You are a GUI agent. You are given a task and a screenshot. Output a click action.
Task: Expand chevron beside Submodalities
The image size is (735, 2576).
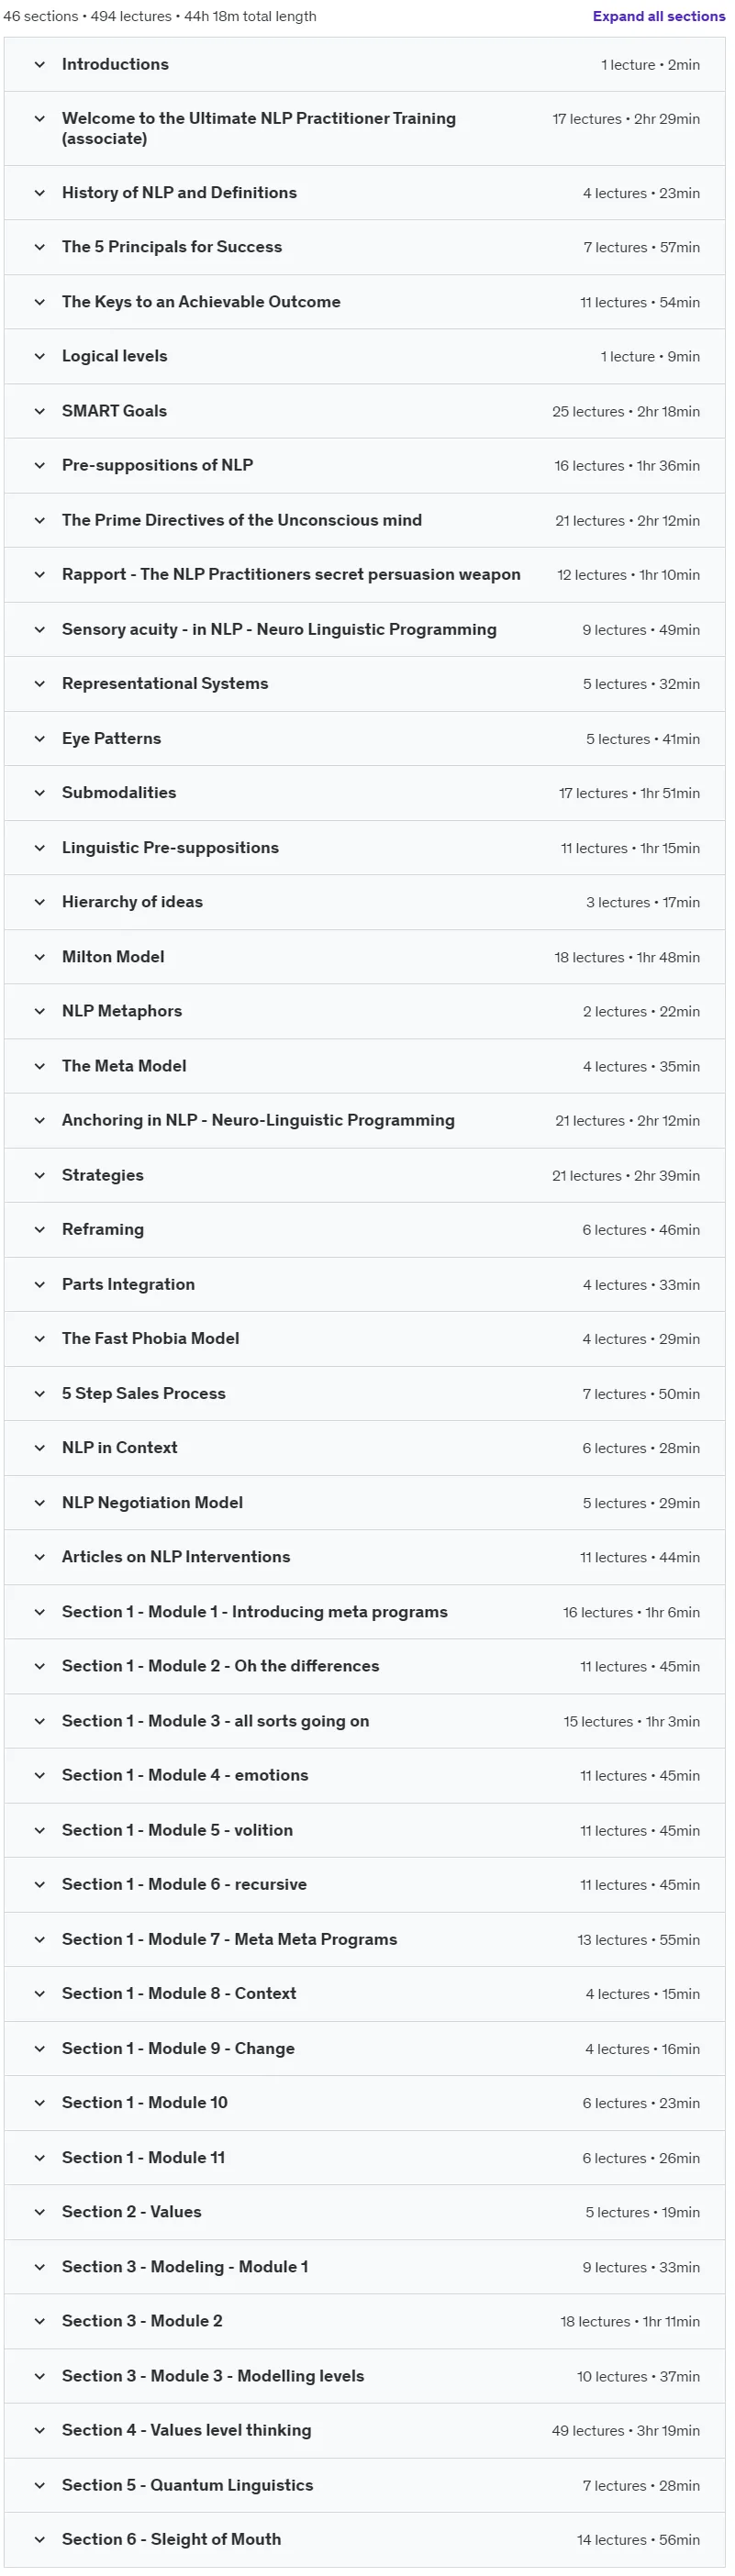pos(40,793)
